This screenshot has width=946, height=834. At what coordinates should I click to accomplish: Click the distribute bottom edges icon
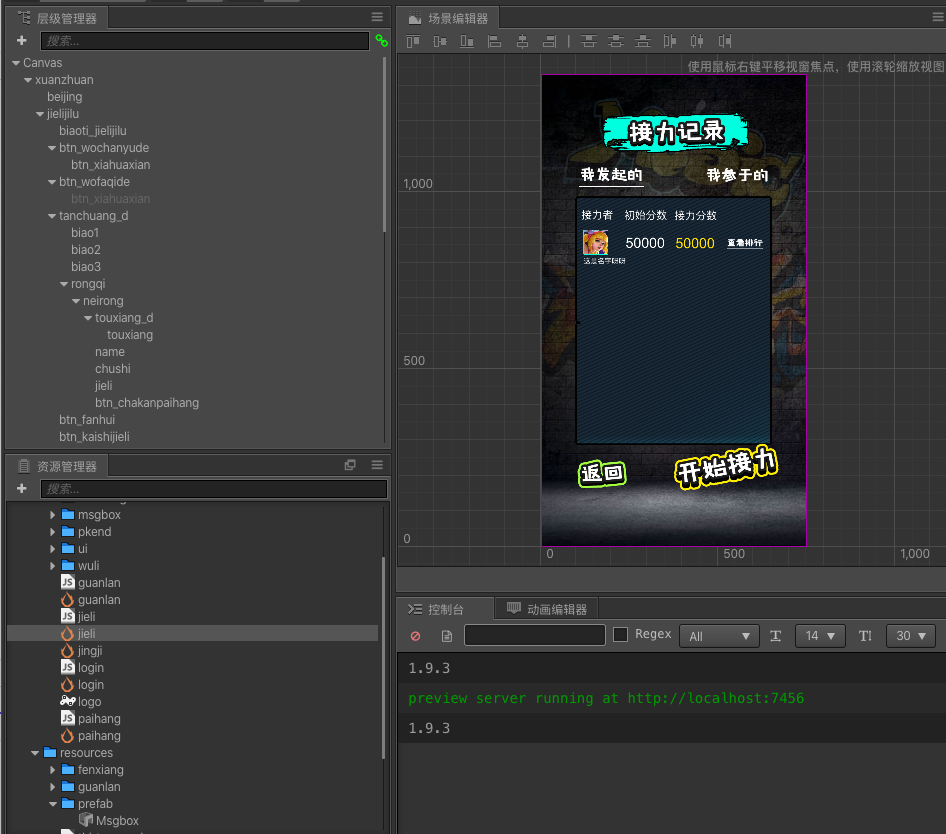point(643,41)
